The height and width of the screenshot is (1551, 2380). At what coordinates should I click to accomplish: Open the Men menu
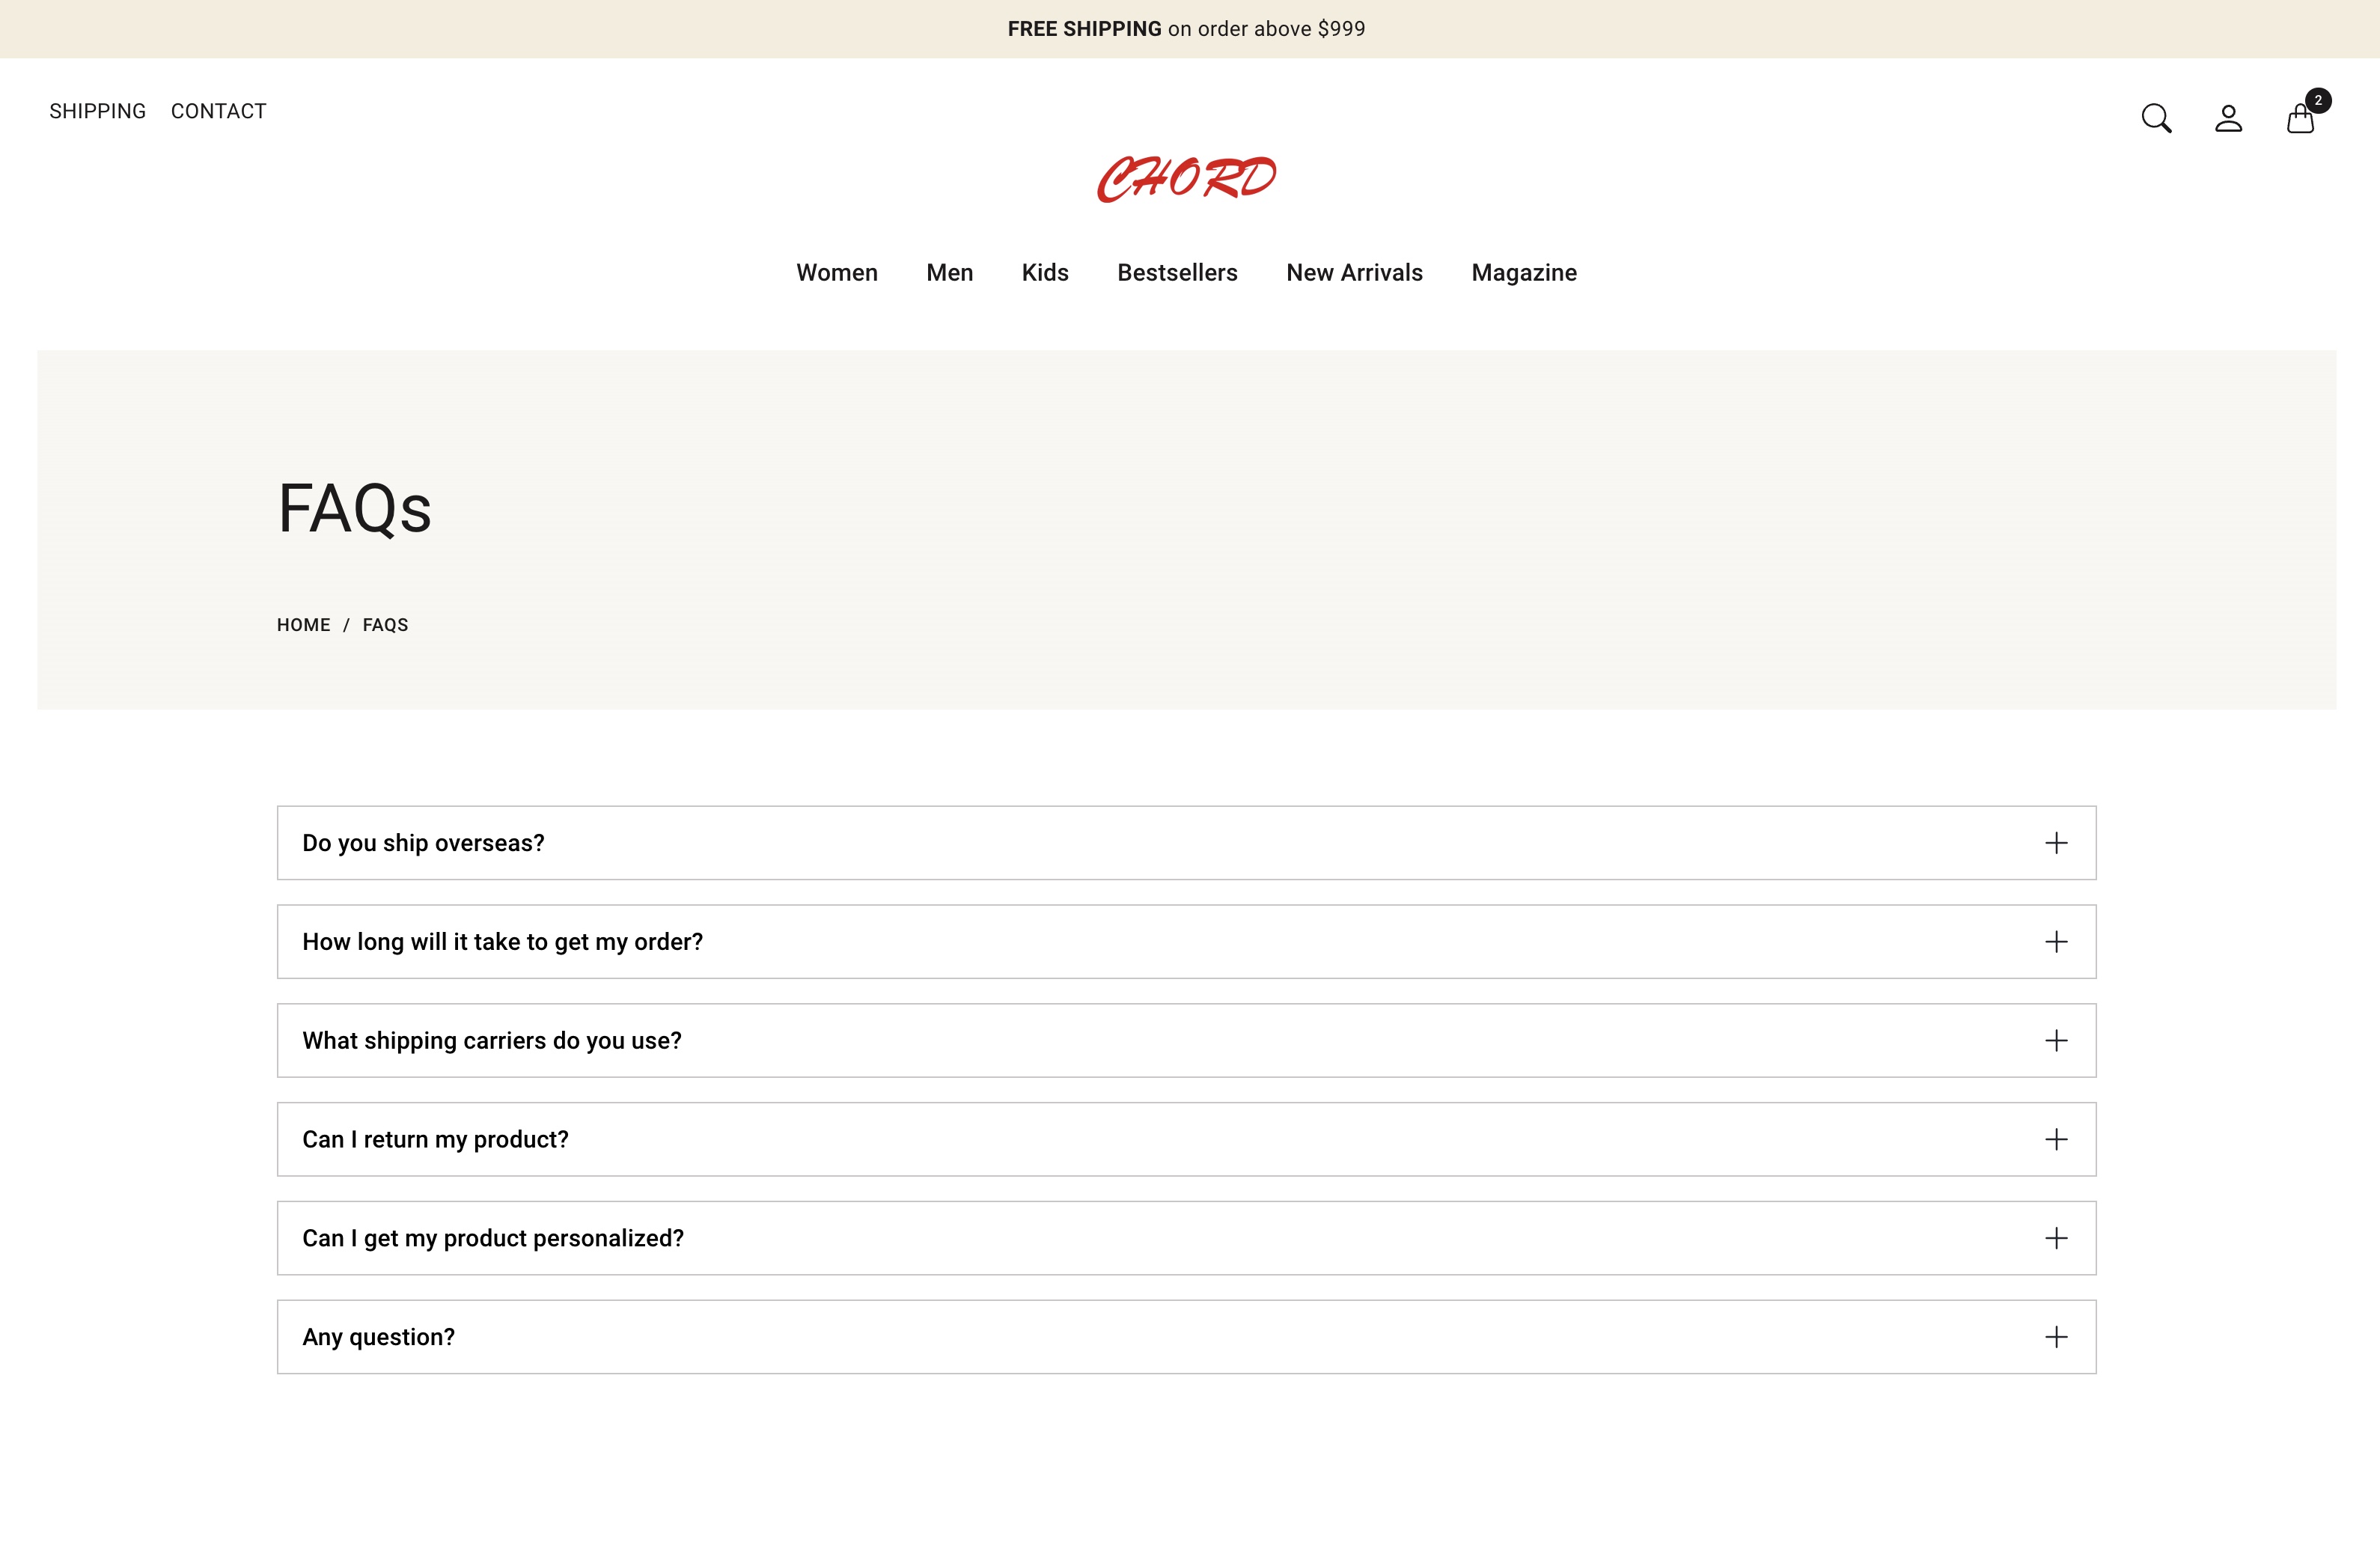pos(949,273)
